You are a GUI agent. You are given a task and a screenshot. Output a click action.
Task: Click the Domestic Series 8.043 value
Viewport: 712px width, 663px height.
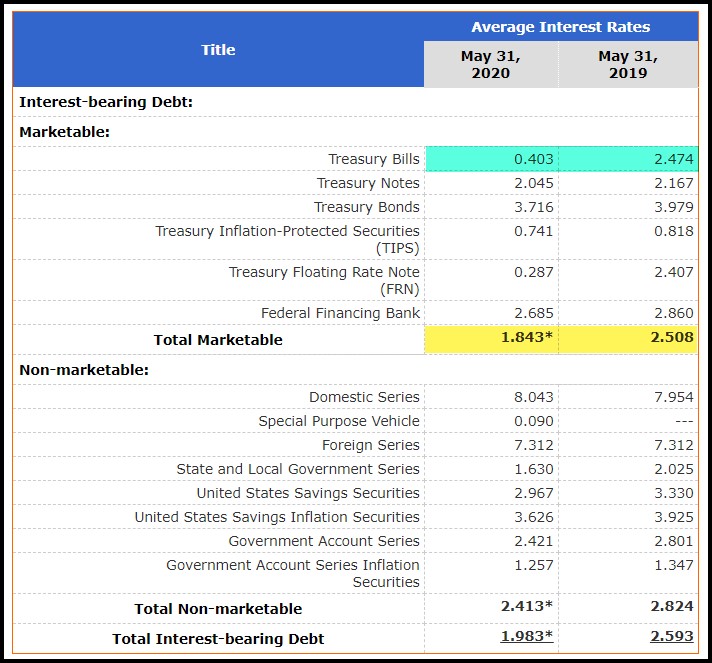pyautogui.click(x=534, y=397)
